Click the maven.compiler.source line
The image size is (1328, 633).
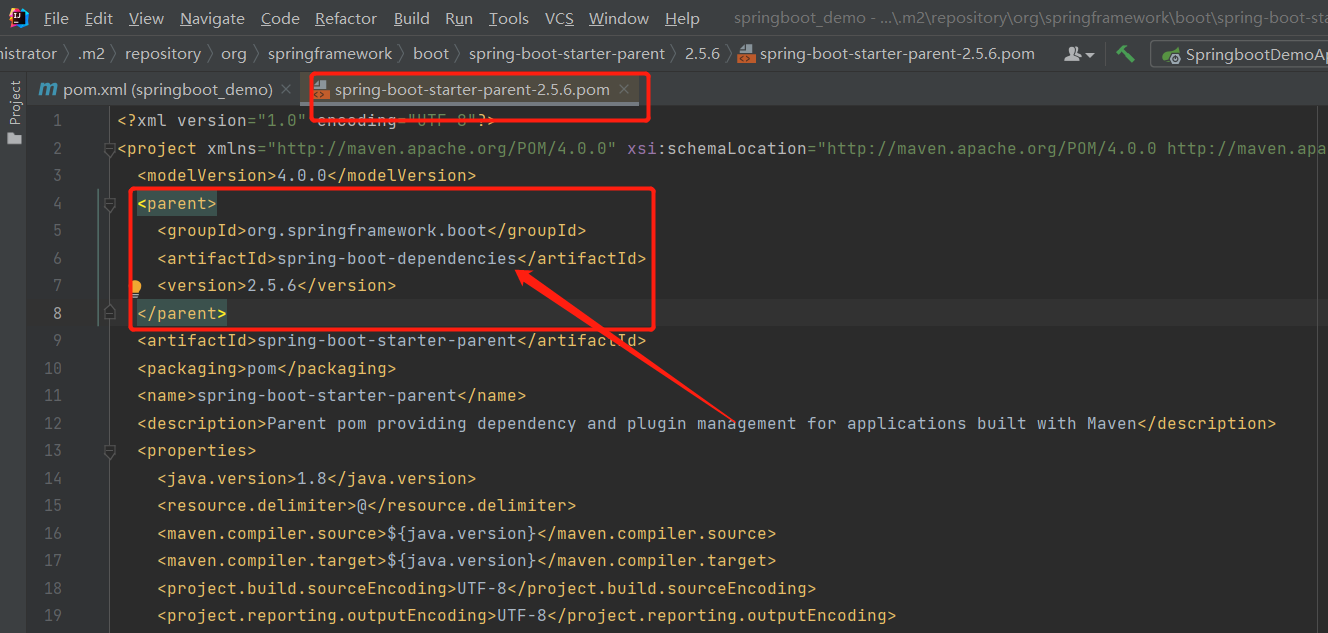(466, 534)
